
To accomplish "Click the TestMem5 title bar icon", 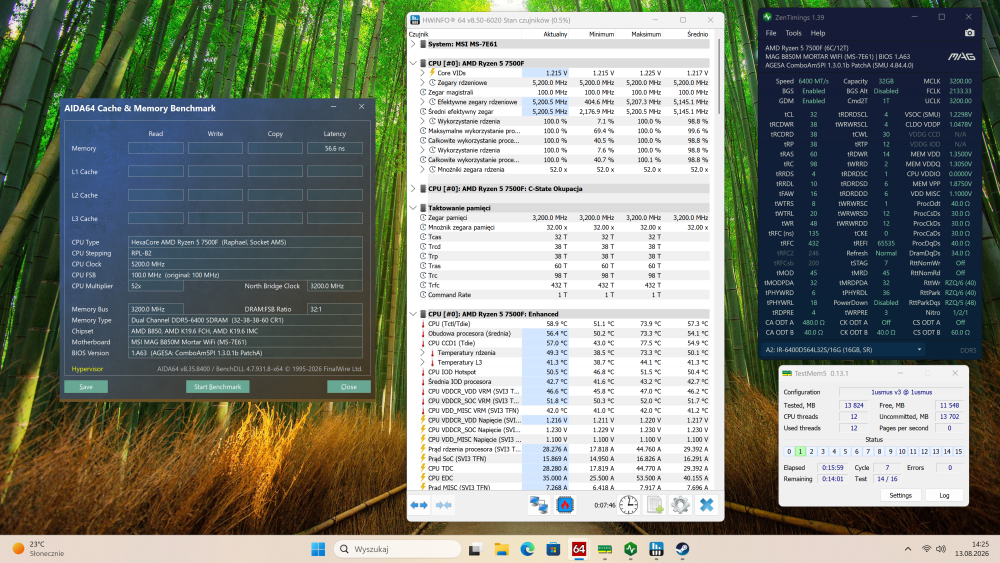I will coord(787,373).
